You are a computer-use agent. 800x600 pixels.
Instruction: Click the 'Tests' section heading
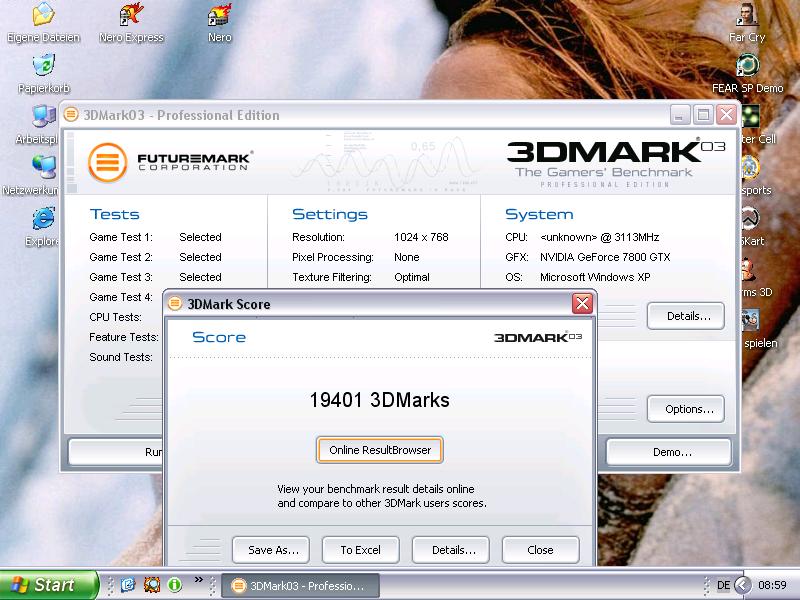point(115,214)
